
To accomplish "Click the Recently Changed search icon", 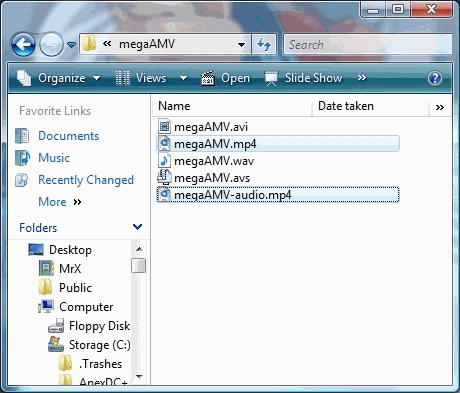I will (22, 180).
